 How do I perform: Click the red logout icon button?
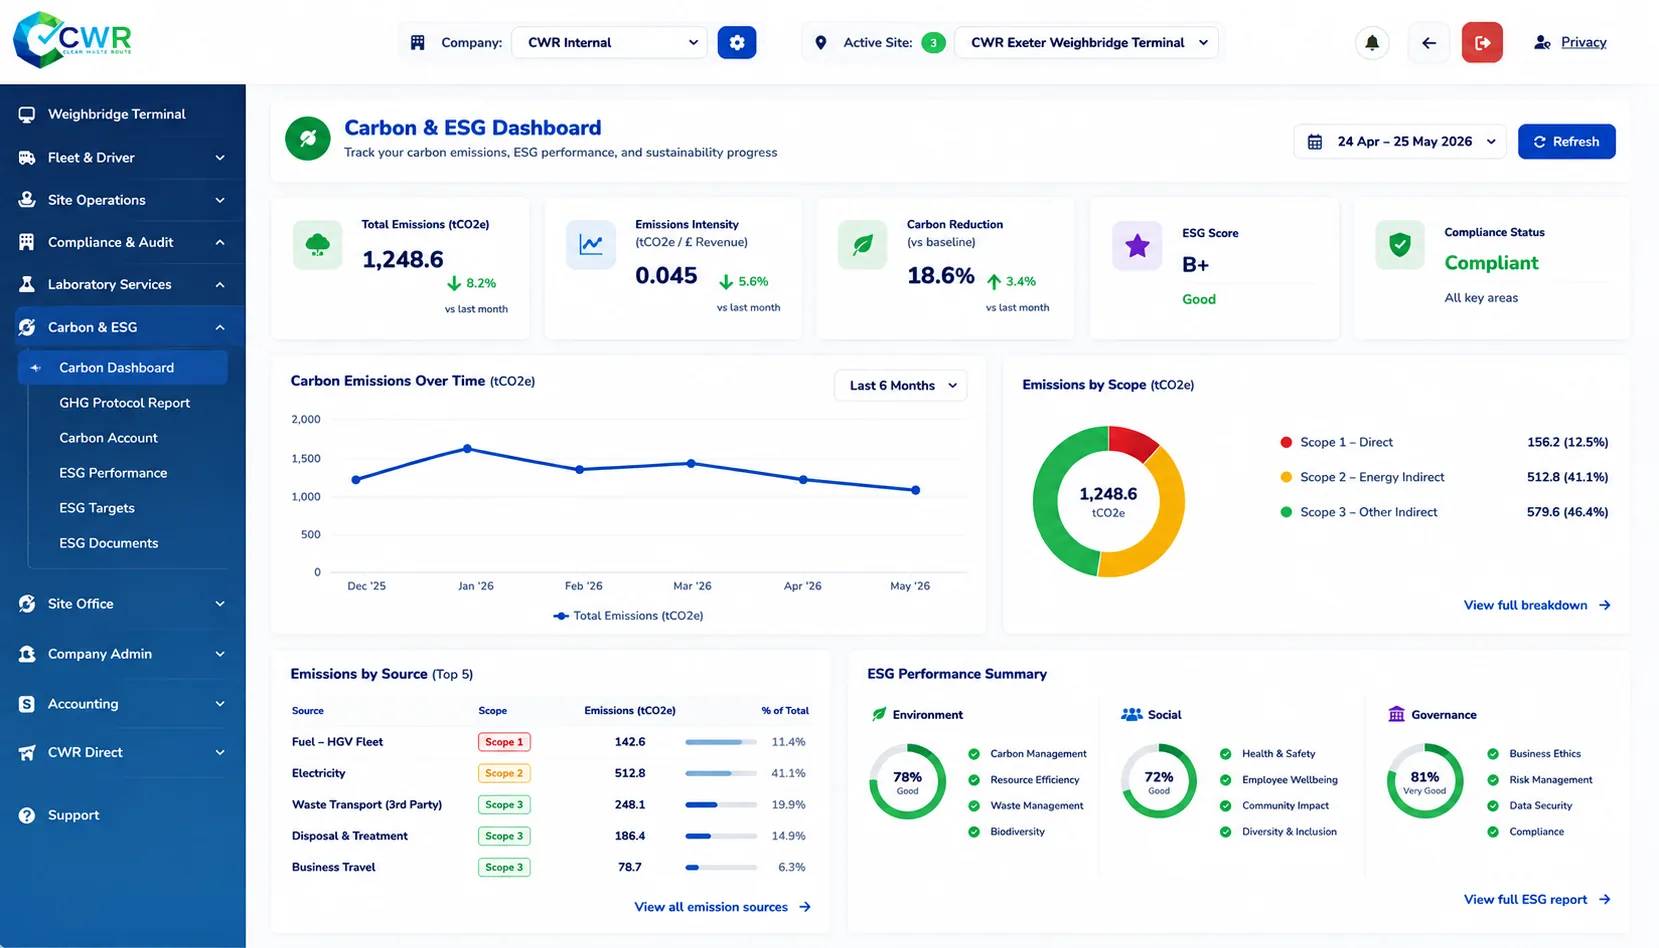pos(1482,43)
